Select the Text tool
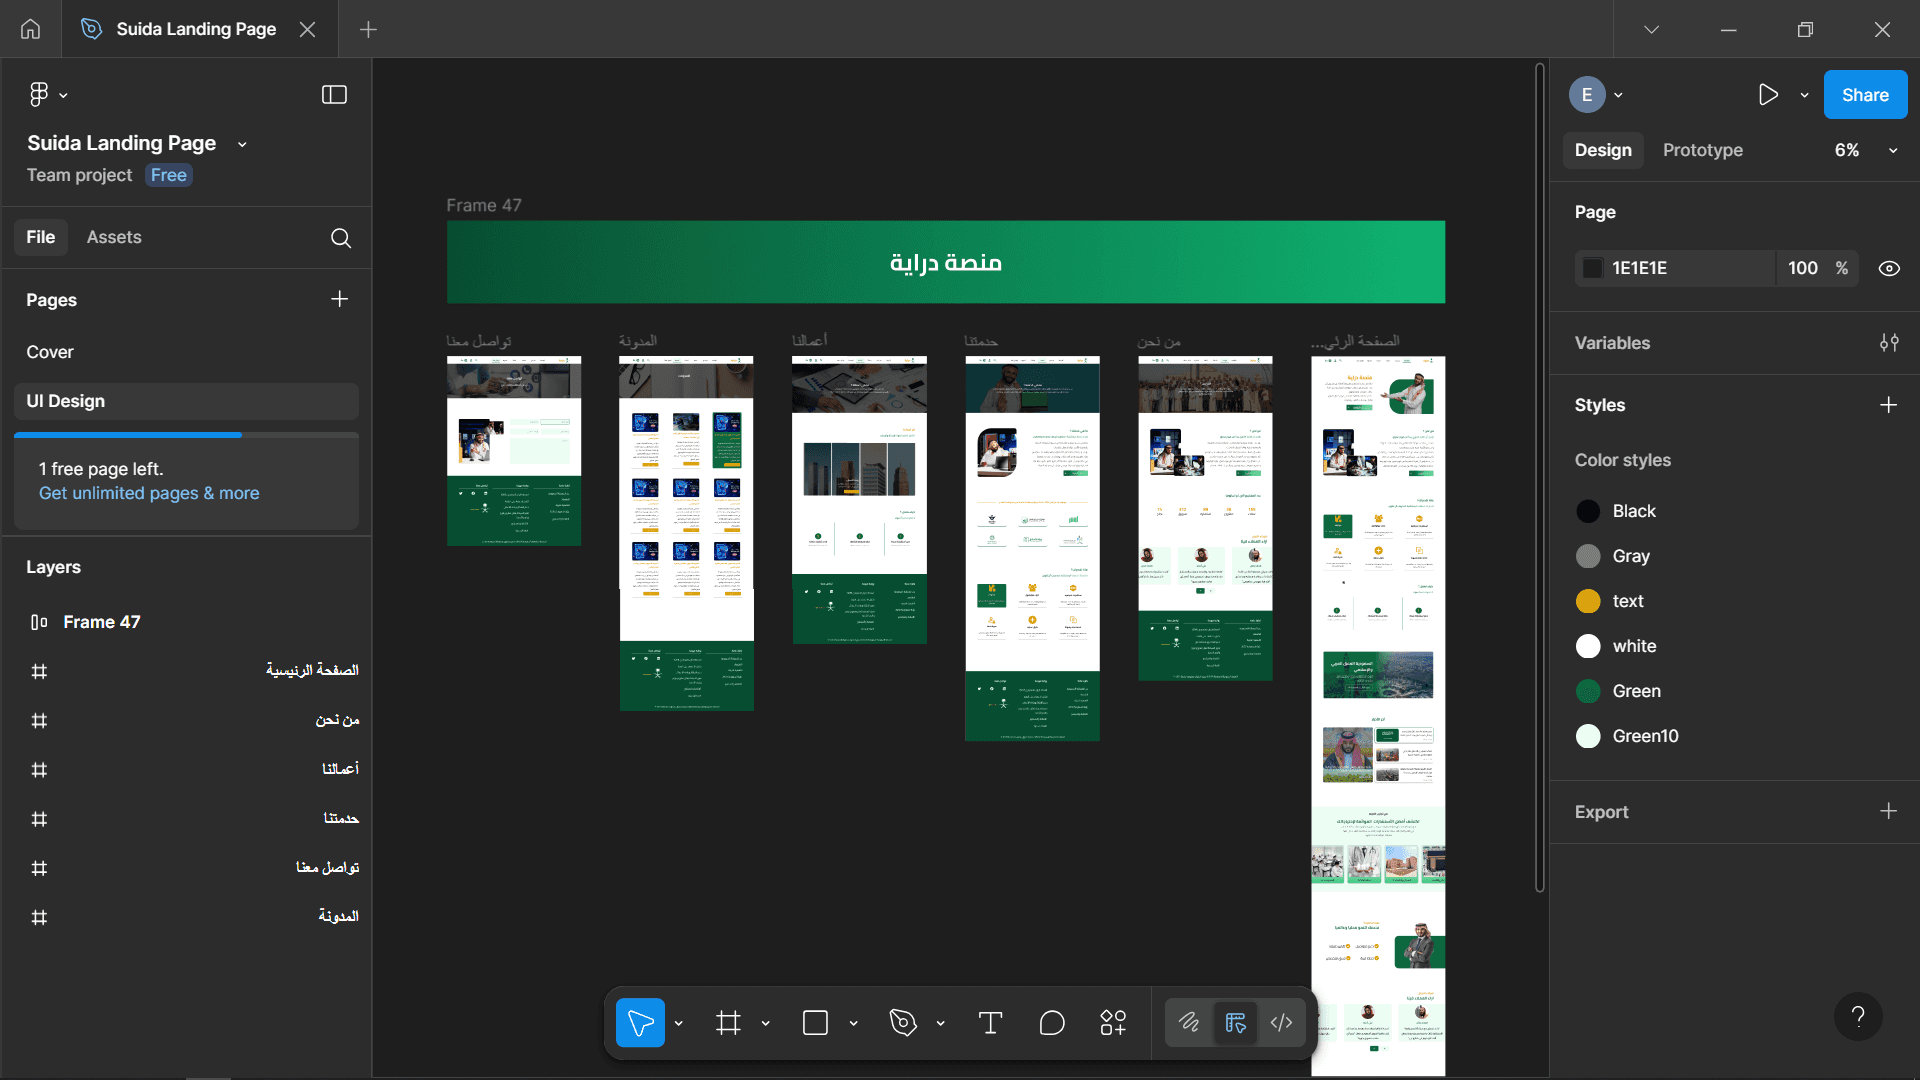The width and height of the screenshot is (1920, 1080). coord(990,1023)
